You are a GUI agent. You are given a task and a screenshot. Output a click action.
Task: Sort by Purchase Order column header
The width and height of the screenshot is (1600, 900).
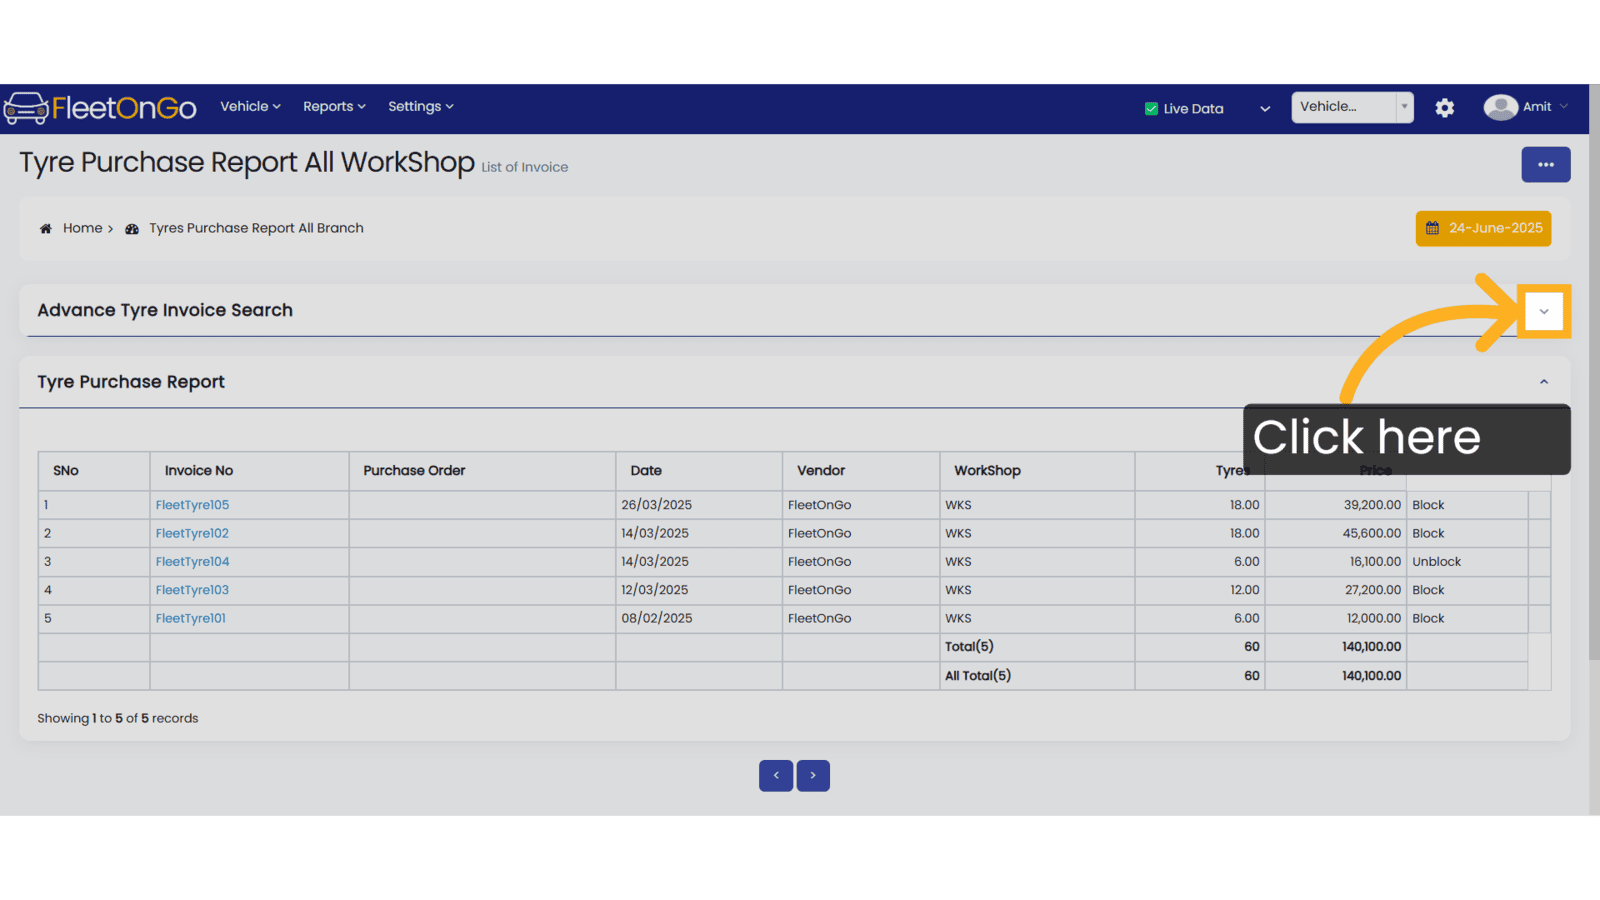482,471
